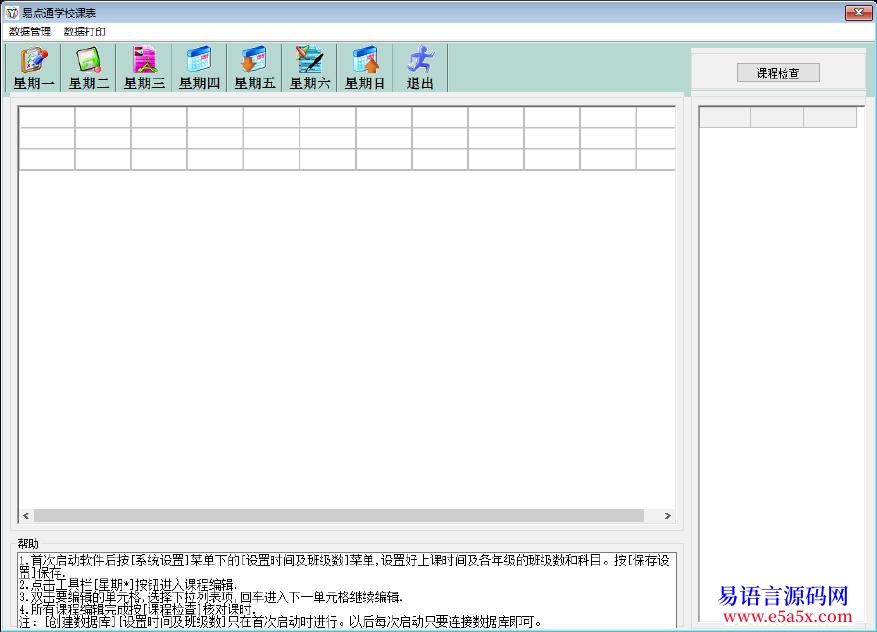Click the horizontal scrollbar left arrow
The image size is (877, 632).
[27, 516]
